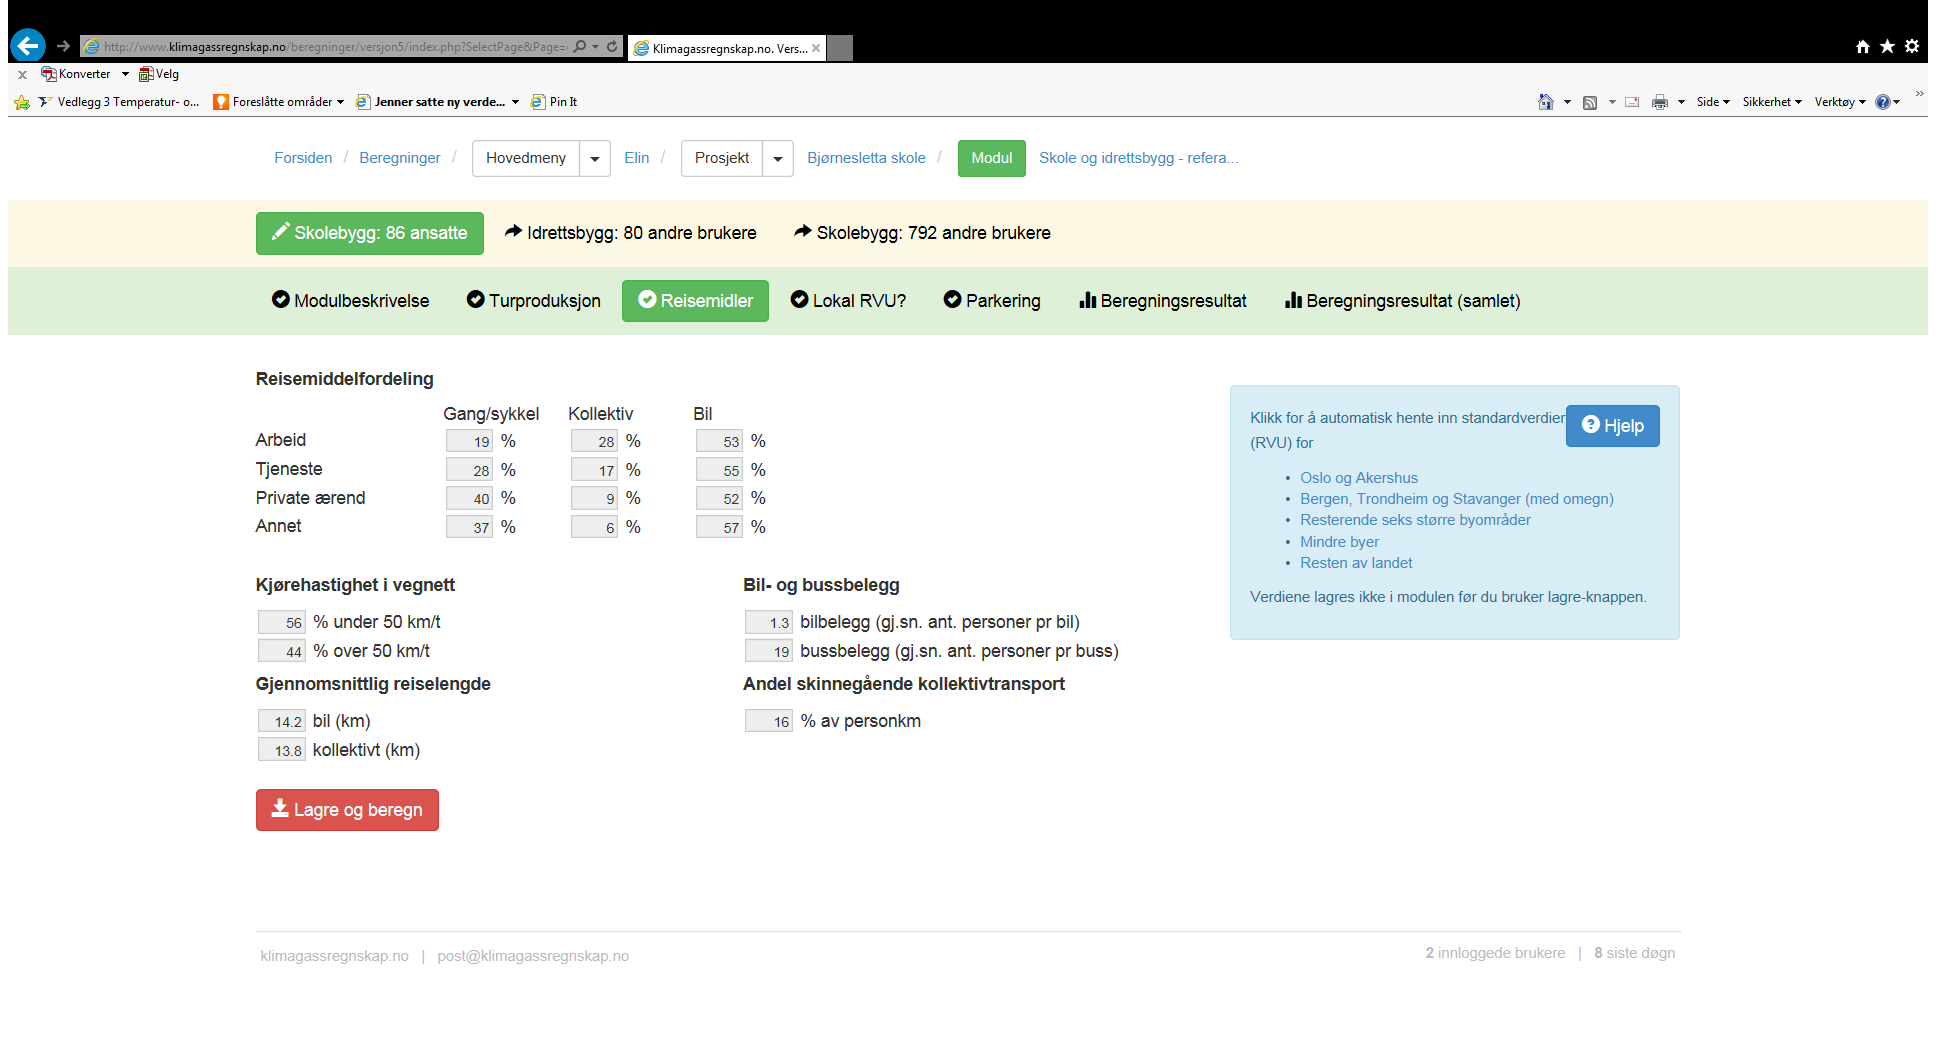Close the Konverter toolbar with X
Screen dimensions: 1936x1056
22,75
